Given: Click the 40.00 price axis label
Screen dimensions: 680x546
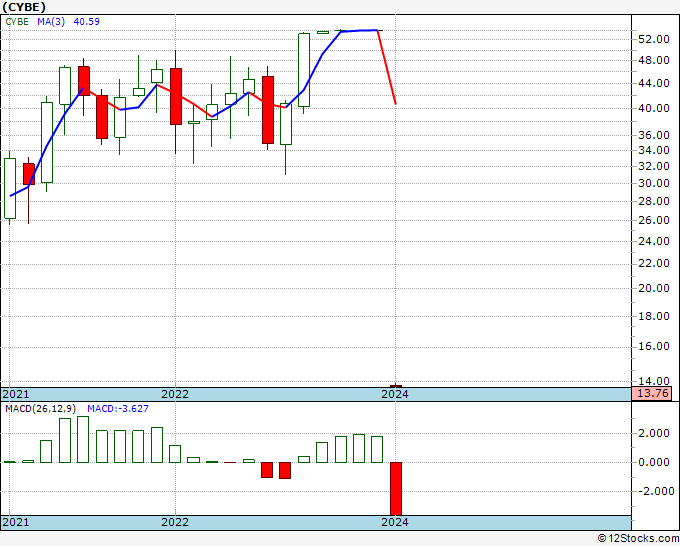Looking at the screenshot, I should pyautogui.click(x=654, y=108).
